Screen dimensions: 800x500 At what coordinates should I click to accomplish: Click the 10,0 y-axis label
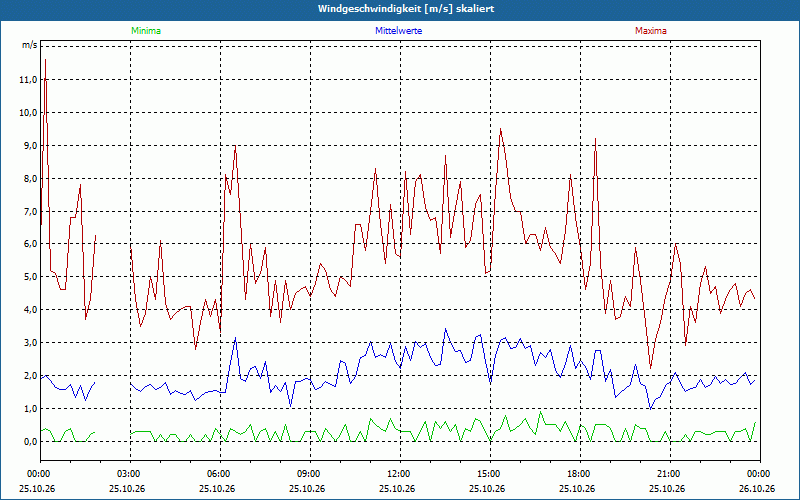[29, 113]
